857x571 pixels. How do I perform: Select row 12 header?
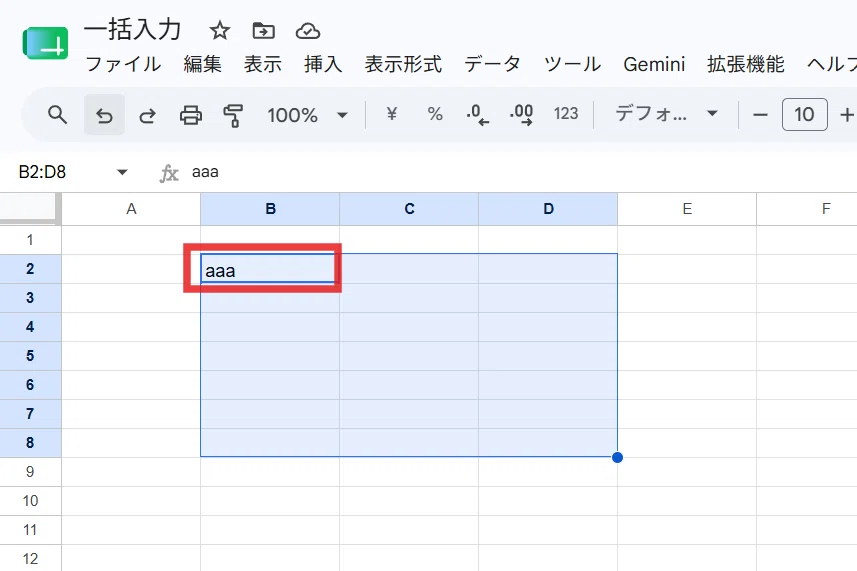point(30,558)
